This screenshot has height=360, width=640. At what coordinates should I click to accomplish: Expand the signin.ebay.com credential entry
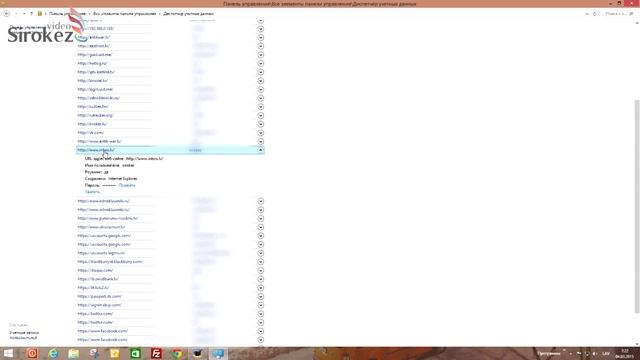click(x=260, y=305)
